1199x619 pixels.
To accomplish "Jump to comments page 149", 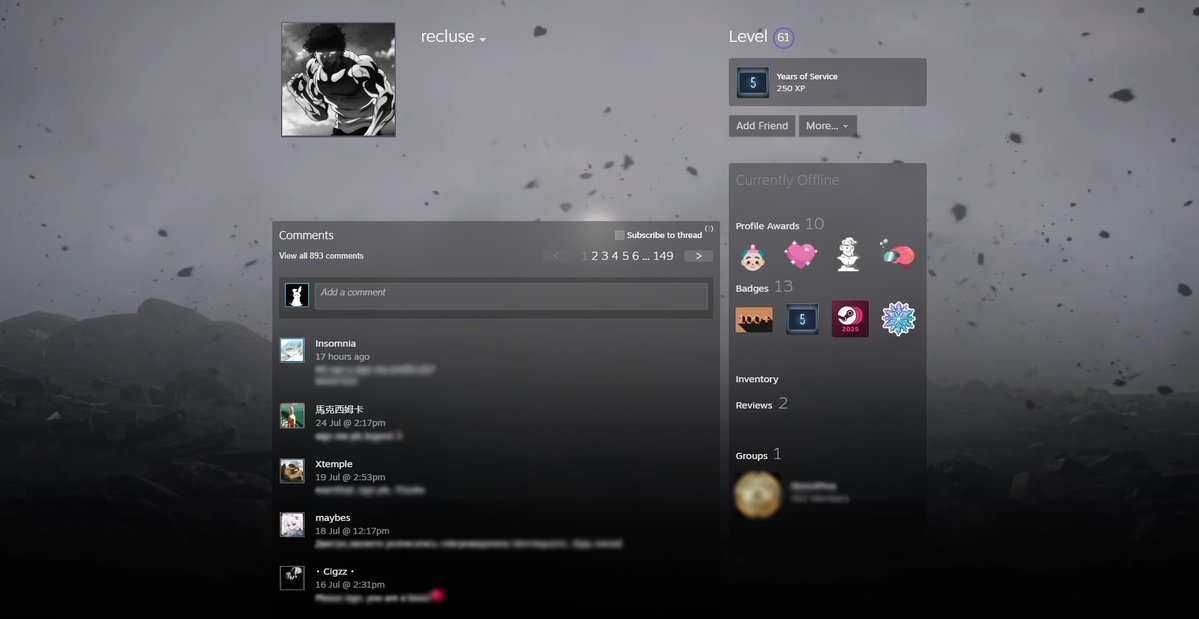I will tap(663, 256).
